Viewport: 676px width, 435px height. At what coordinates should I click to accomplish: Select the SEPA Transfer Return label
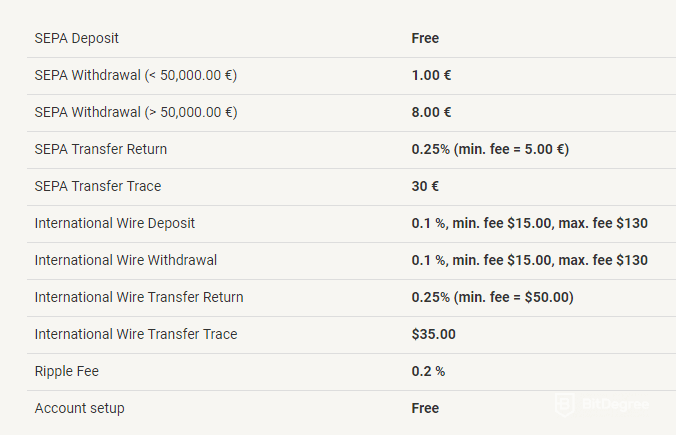tap(100, 149)
